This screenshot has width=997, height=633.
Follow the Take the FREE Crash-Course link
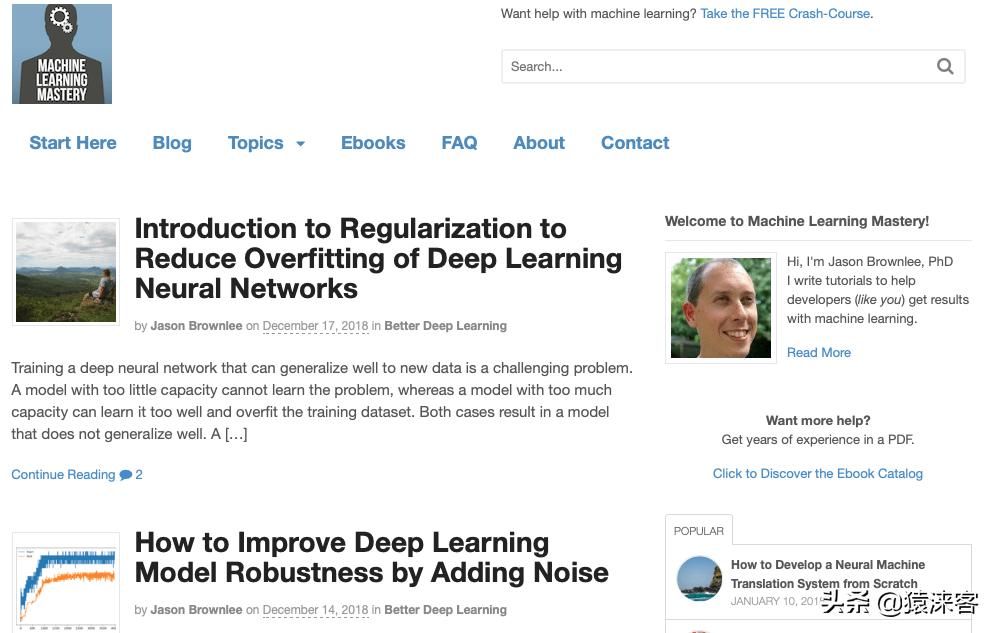(787, 13)
